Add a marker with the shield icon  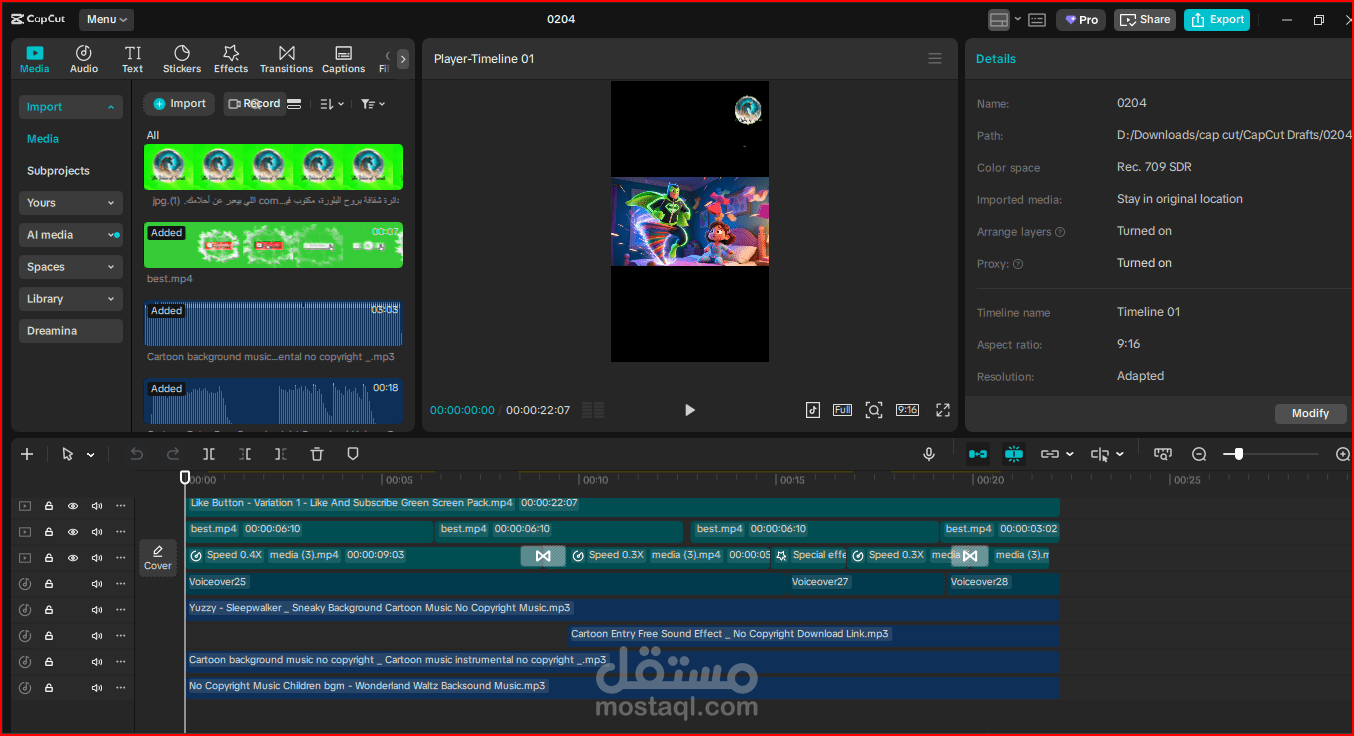click(x=352, y=454)
